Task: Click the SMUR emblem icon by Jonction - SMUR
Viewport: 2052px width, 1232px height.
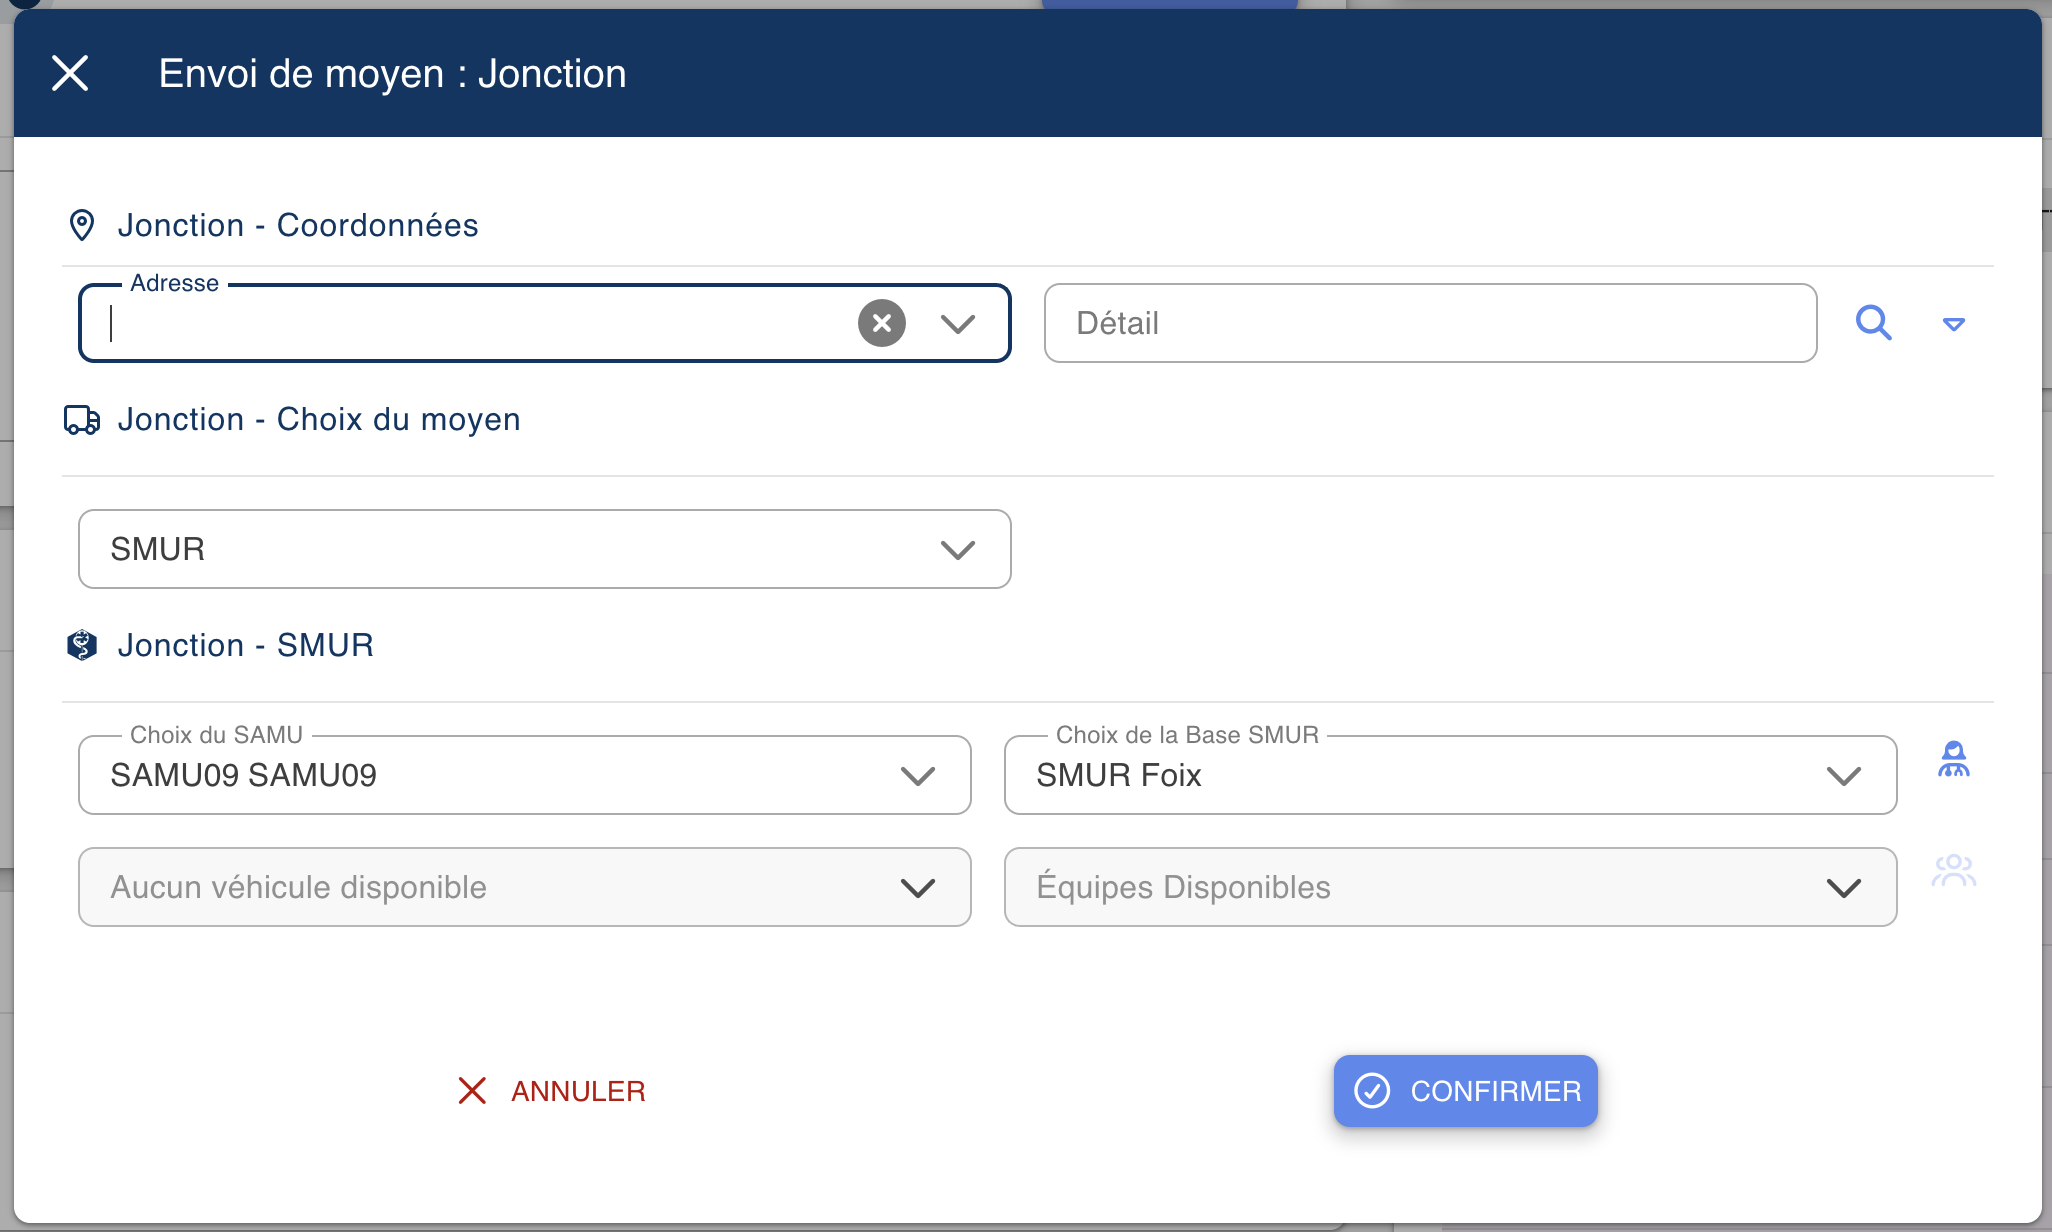Action: pyautogui.click(x=81, y=645)
